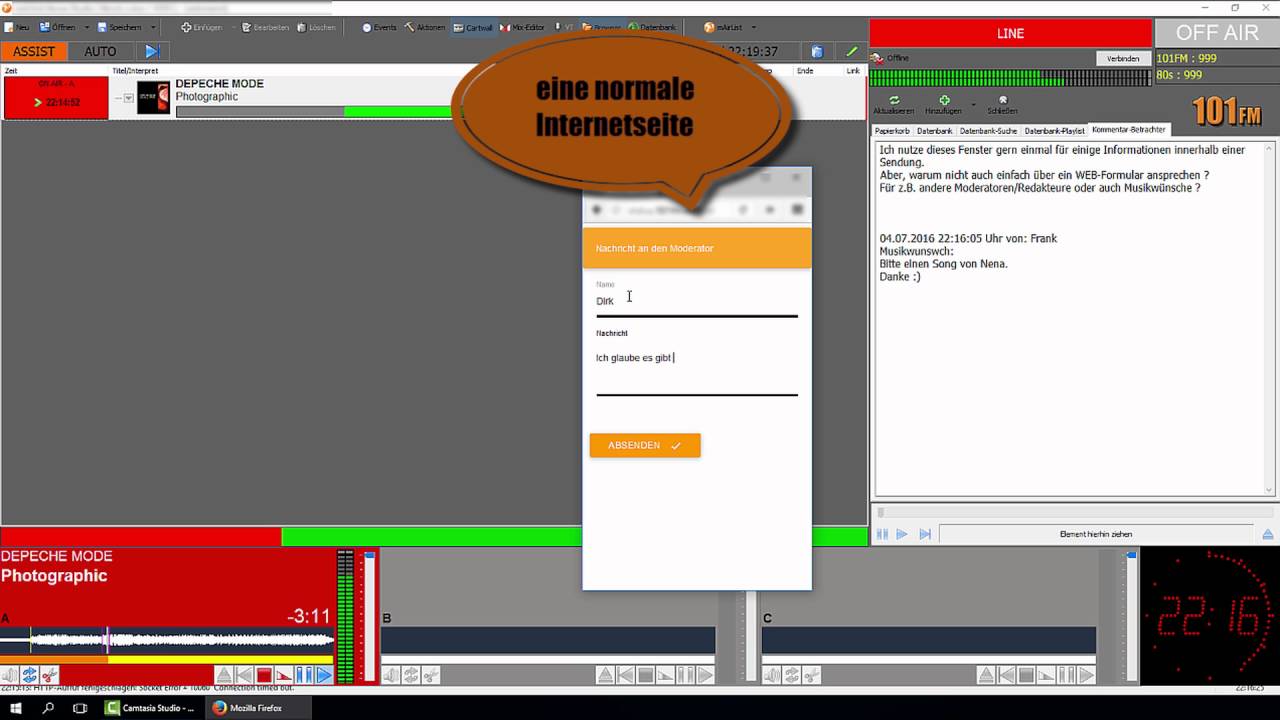This screenshot has width=1280, height=720.
Task: Switch to ASSIST mode
Action: coord(34,51)
